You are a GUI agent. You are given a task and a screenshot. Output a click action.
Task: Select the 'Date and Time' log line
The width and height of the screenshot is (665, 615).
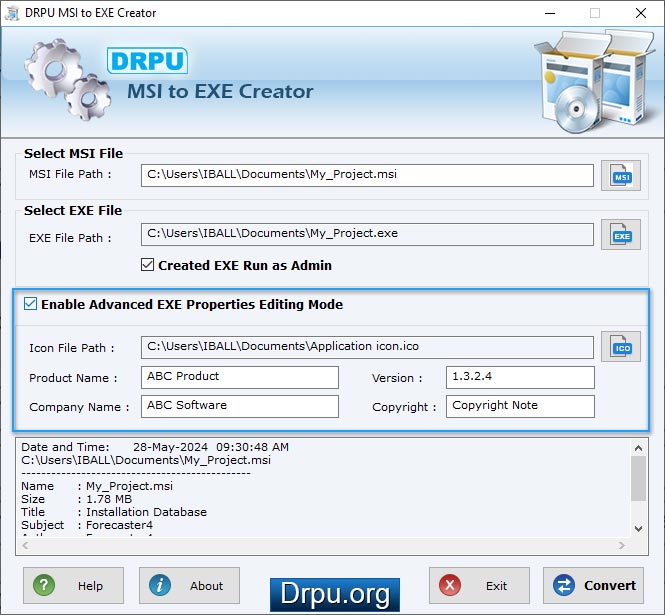[x=155, y=447]
